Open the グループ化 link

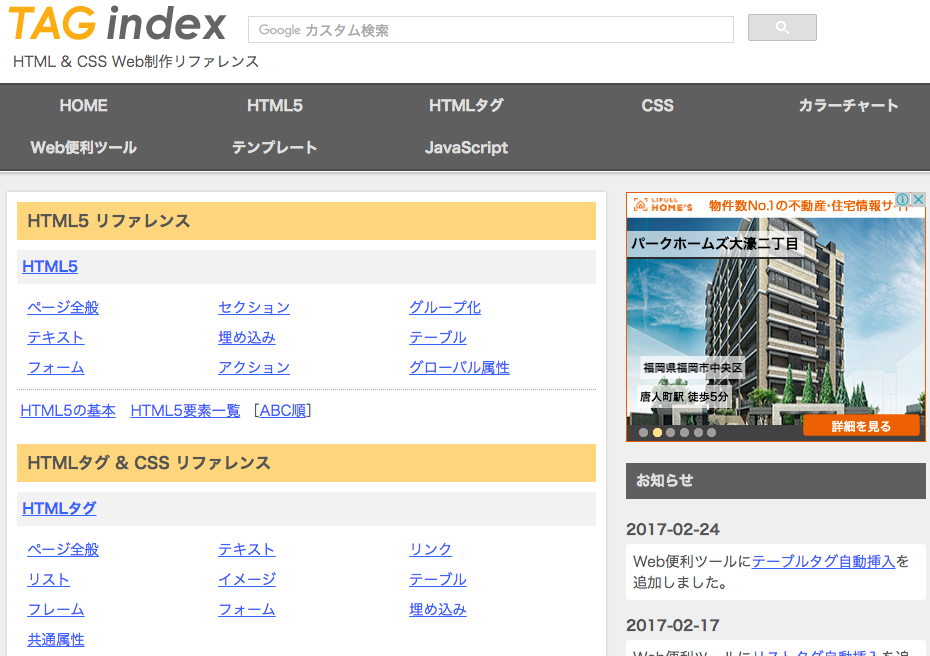tap(445, 307)
